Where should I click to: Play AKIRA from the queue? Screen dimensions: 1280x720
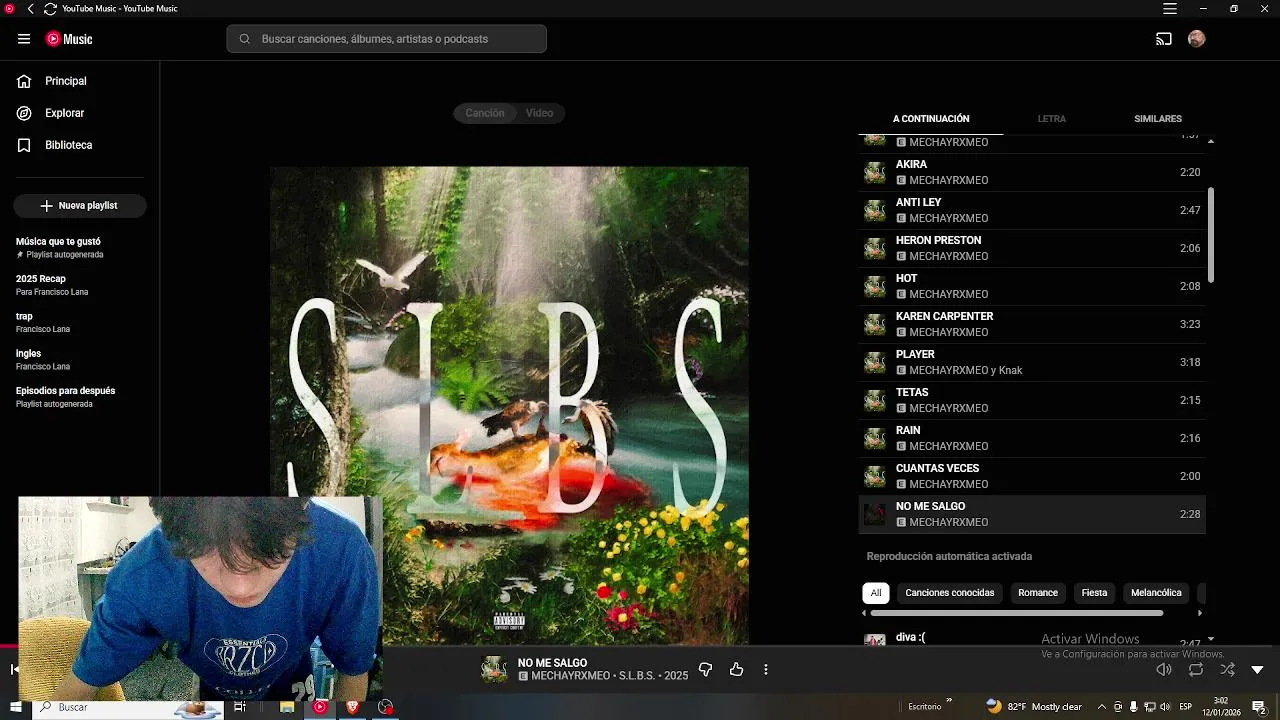point(1032,172)
